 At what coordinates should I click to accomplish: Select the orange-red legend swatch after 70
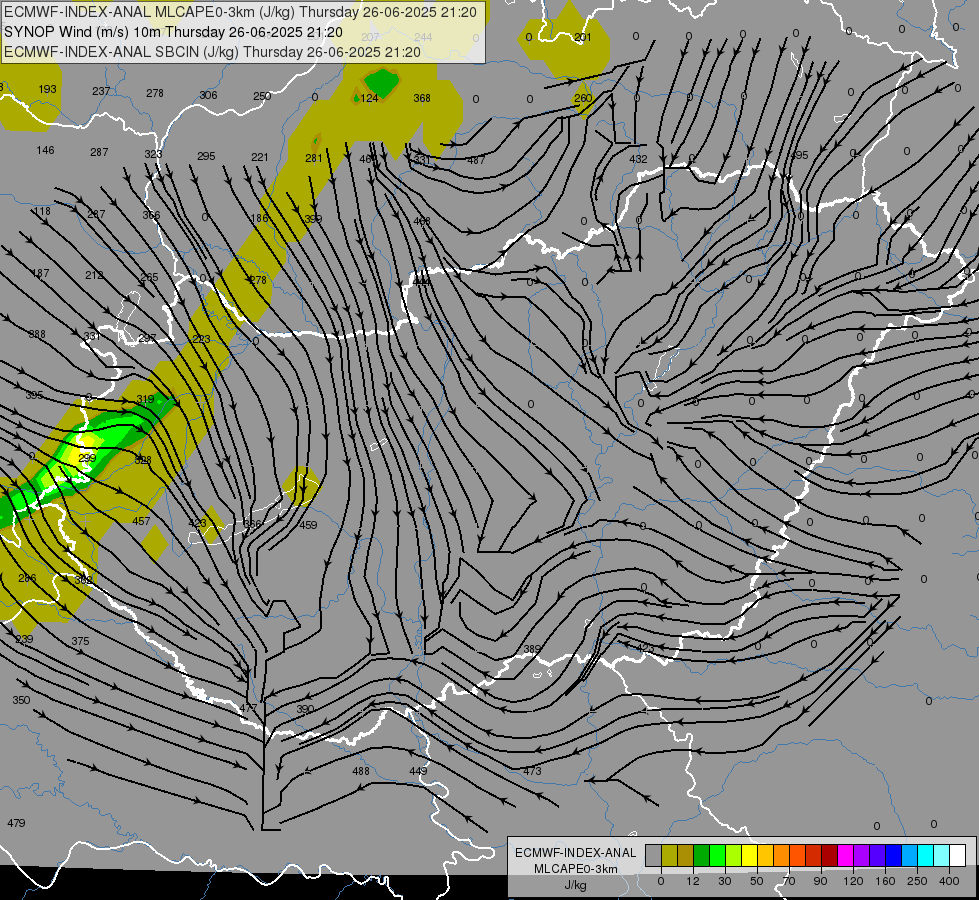(x=797, y=855)
